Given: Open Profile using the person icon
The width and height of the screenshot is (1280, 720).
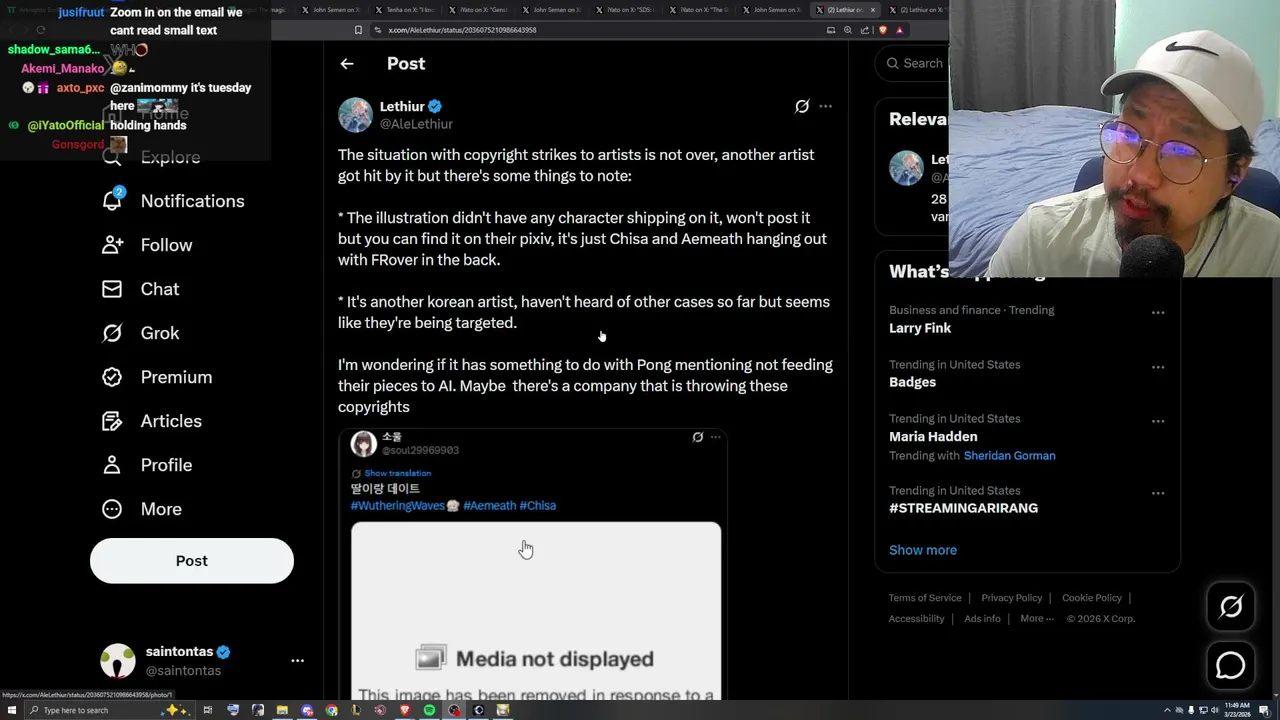Looking at the screenshot, I should pos(112,465).
